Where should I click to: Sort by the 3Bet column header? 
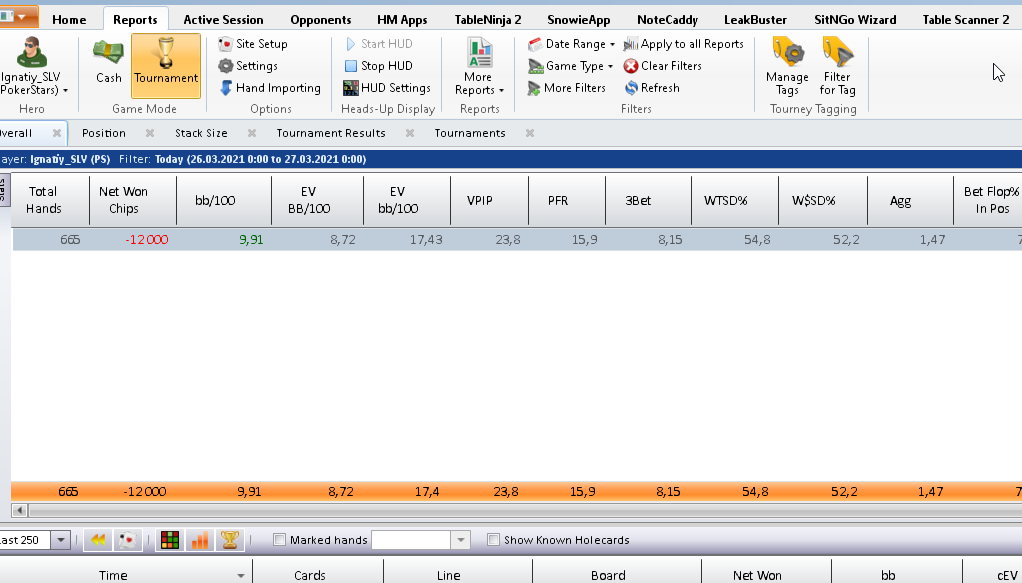pyautogui.click(x=648, y=200)
